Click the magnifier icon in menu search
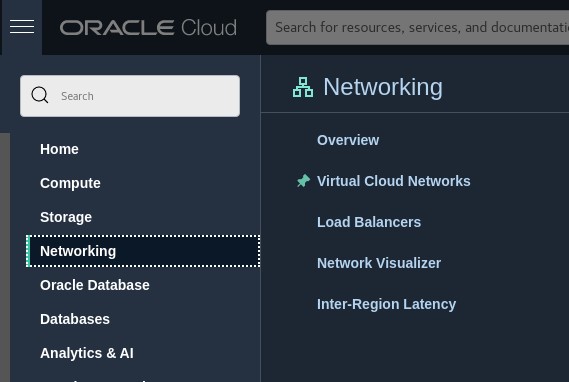569x382 pixels. point(40,95)
